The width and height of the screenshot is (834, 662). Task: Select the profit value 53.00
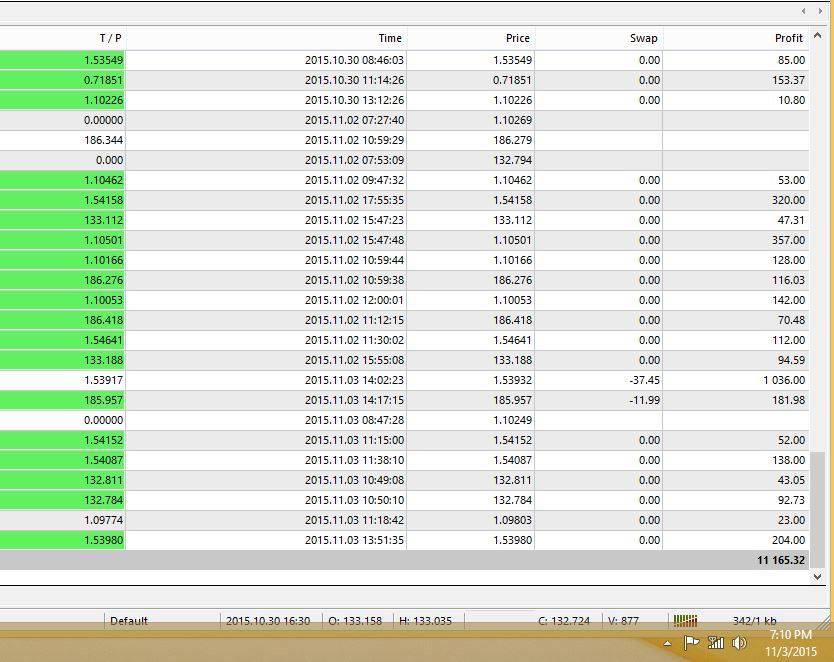coord(791,180)
